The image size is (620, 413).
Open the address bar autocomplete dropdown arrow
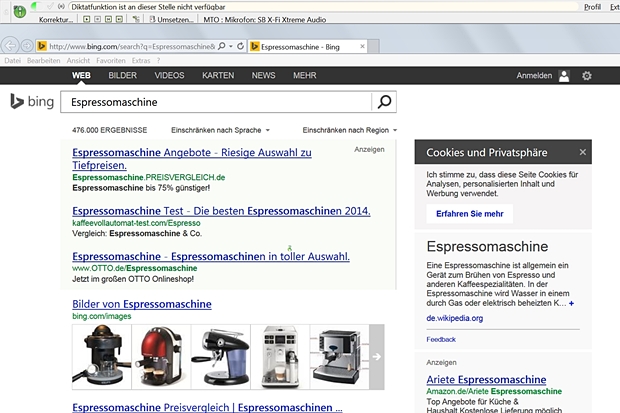click(x=231, y=47)
